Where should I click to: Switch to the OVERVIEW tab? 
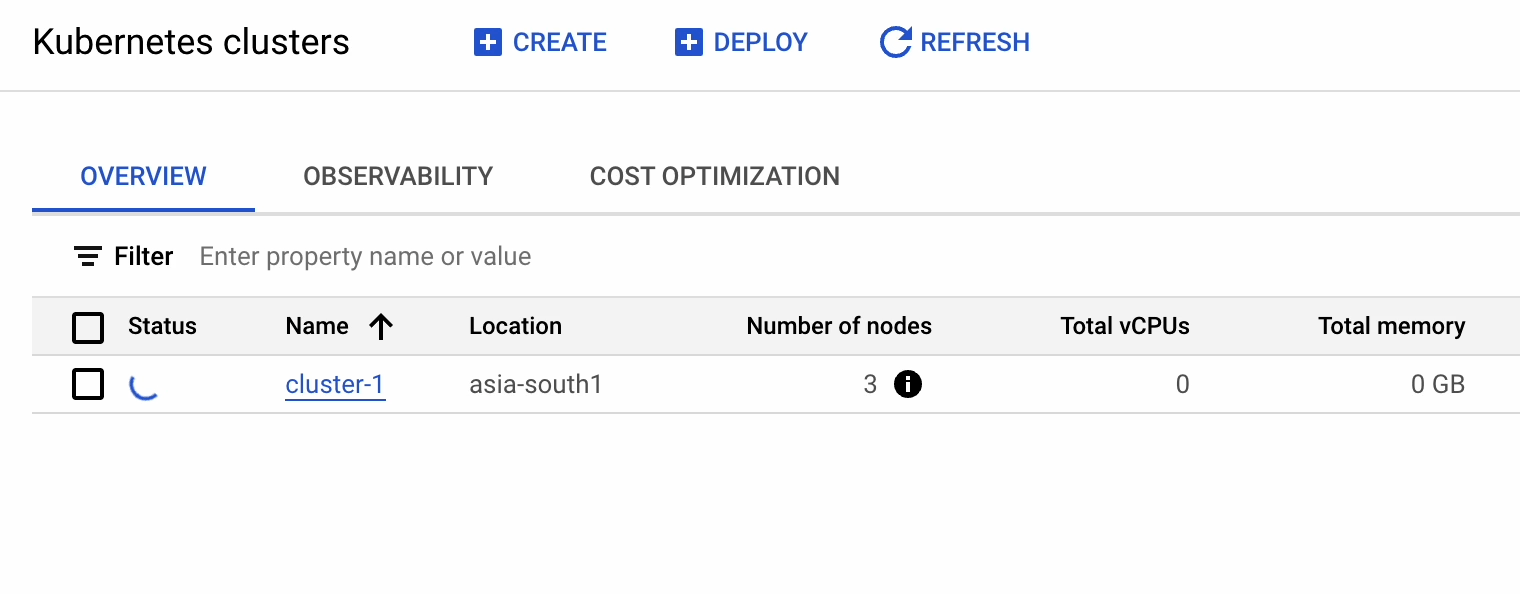coord(143,177)
